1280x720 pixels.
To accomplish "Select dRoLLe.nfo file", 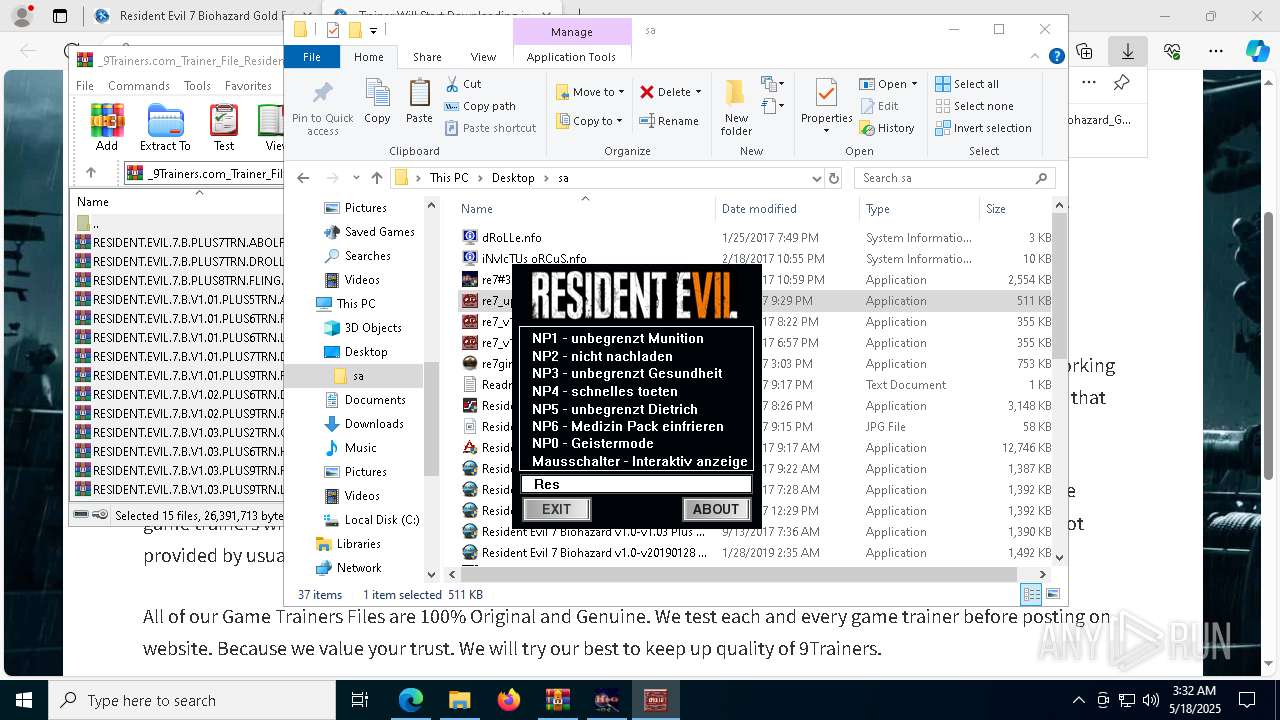I will (x=512, y=237).
